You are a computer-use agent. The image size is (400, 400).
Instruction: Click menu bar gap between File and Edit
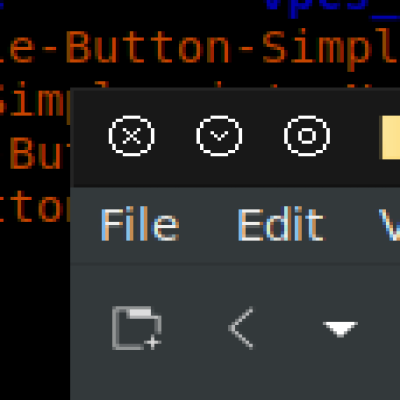coord(208,224)
